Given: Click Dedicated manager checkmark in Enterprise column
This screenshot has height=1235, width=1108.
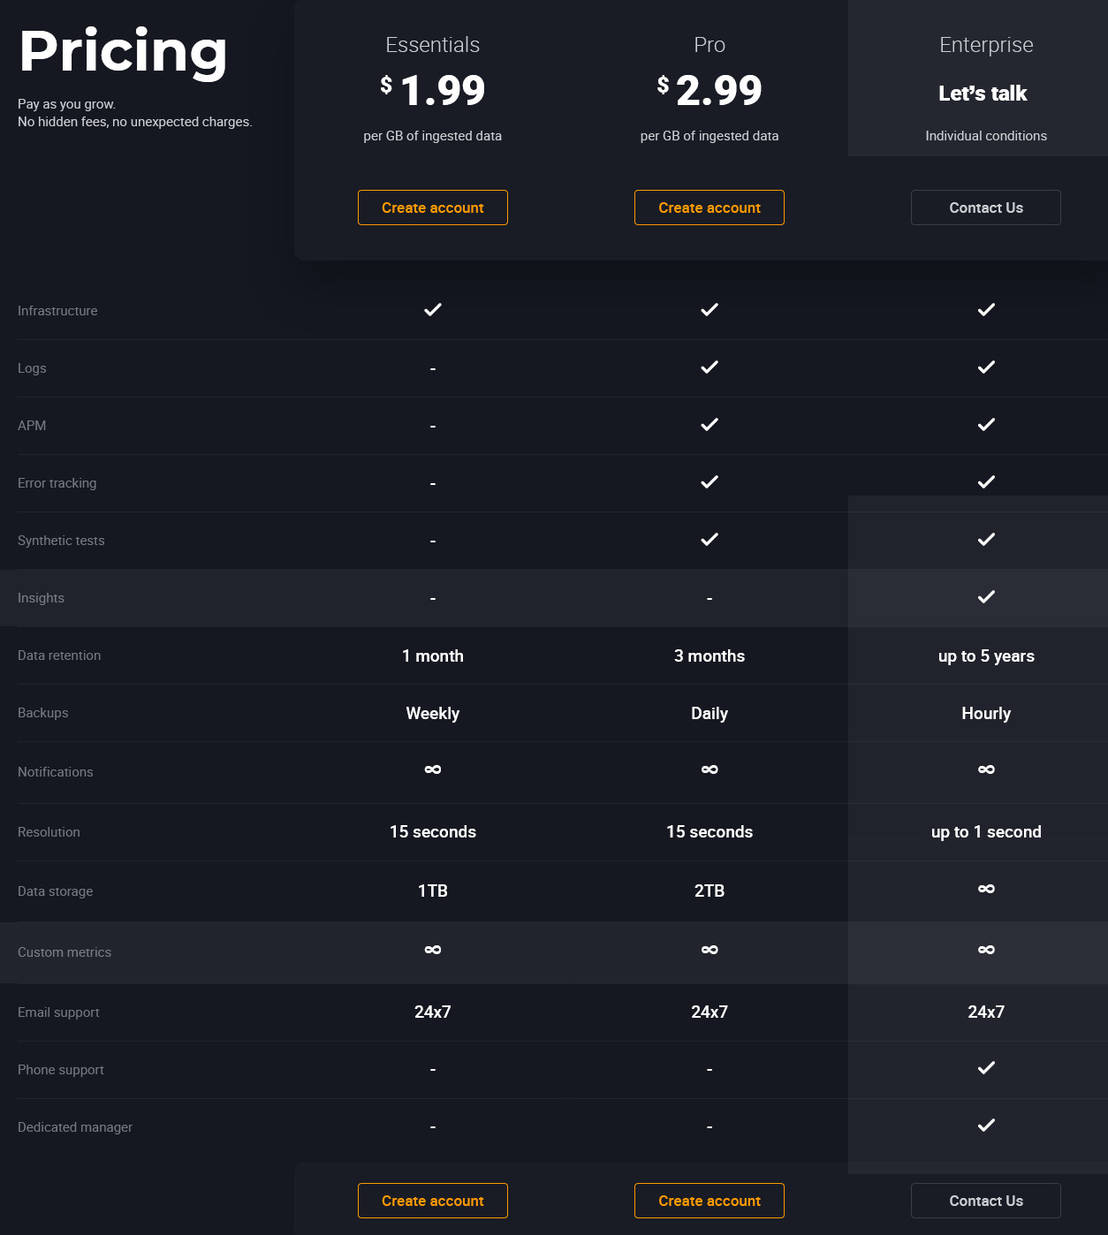Looking at the screenshot, I should coord(986,1125).
